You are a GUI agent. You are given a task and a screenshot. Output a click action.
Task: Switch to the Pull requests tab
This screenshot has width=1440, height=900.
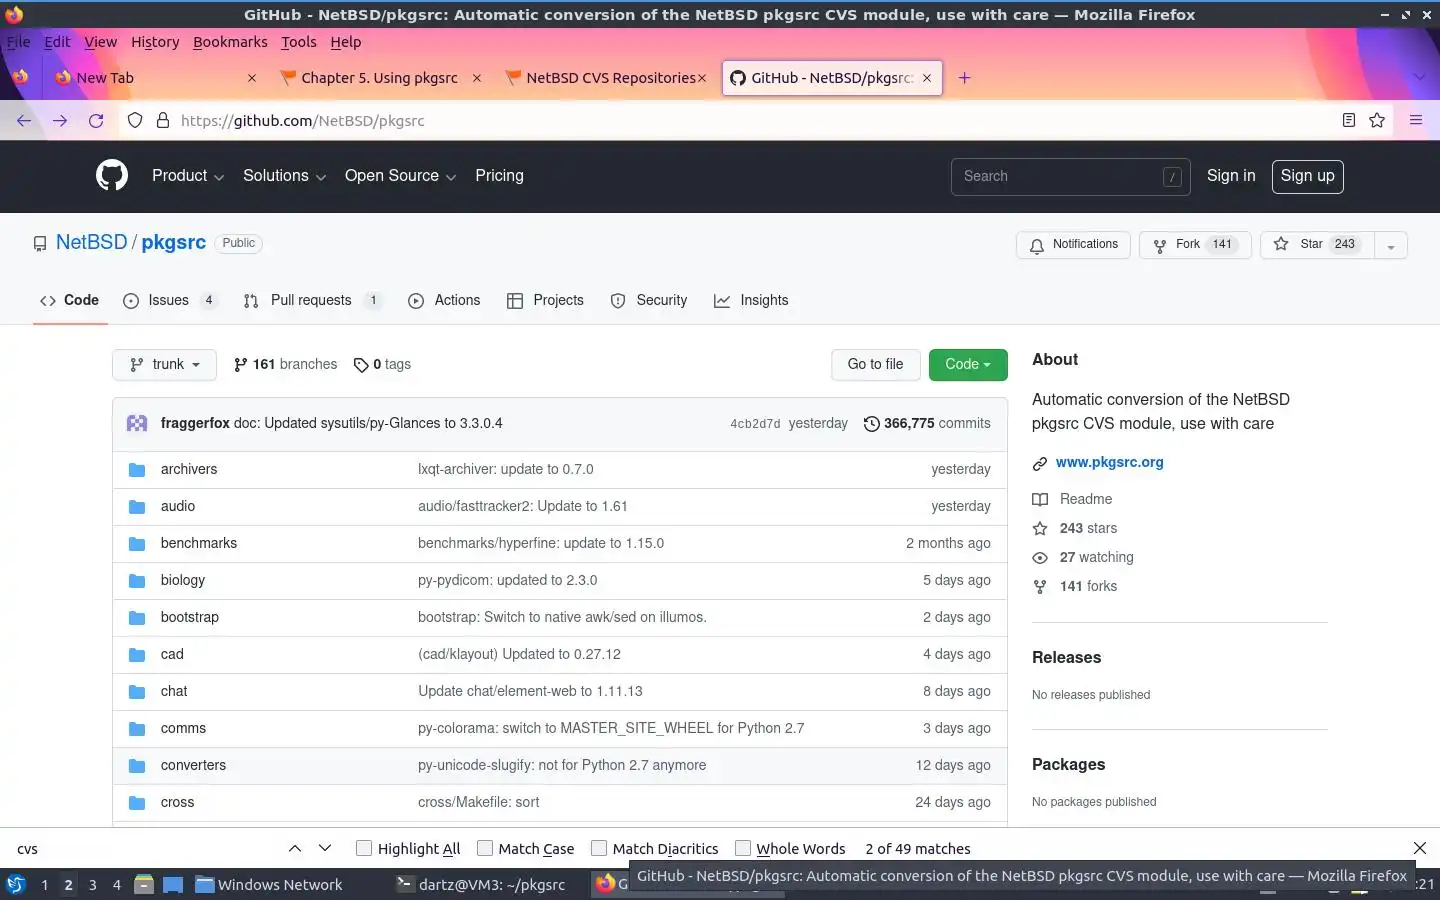click(311, 300)
